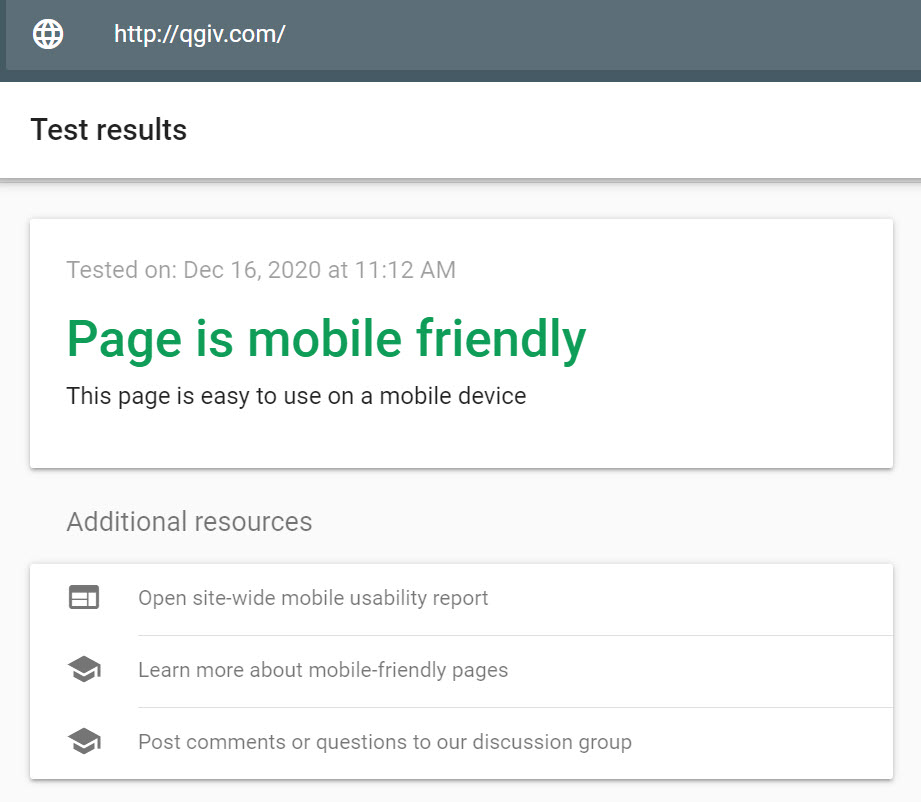The height and width of the screenshot is (802, 921).
Task: Click the dark URL header bar
Action: pos(460,35)
